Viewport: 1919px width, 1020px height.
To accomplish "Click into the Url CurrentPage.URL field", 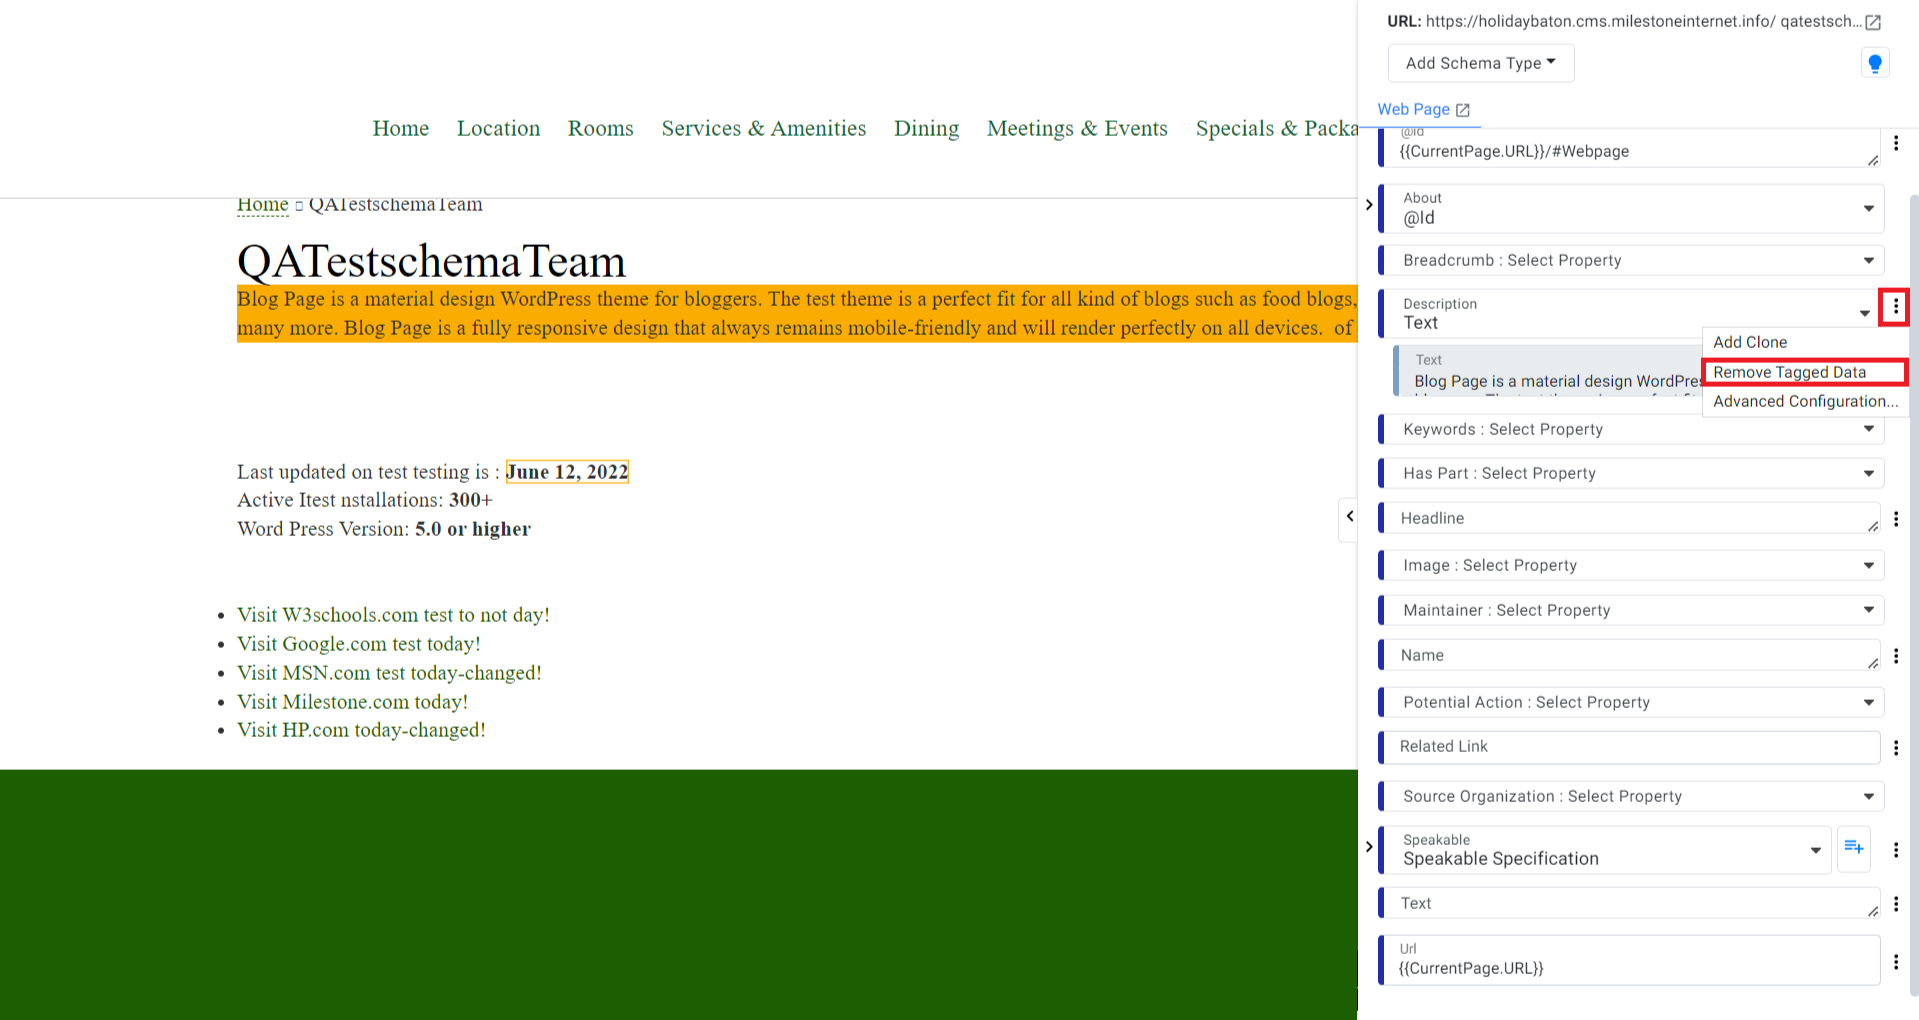I will pos(1630,960).
